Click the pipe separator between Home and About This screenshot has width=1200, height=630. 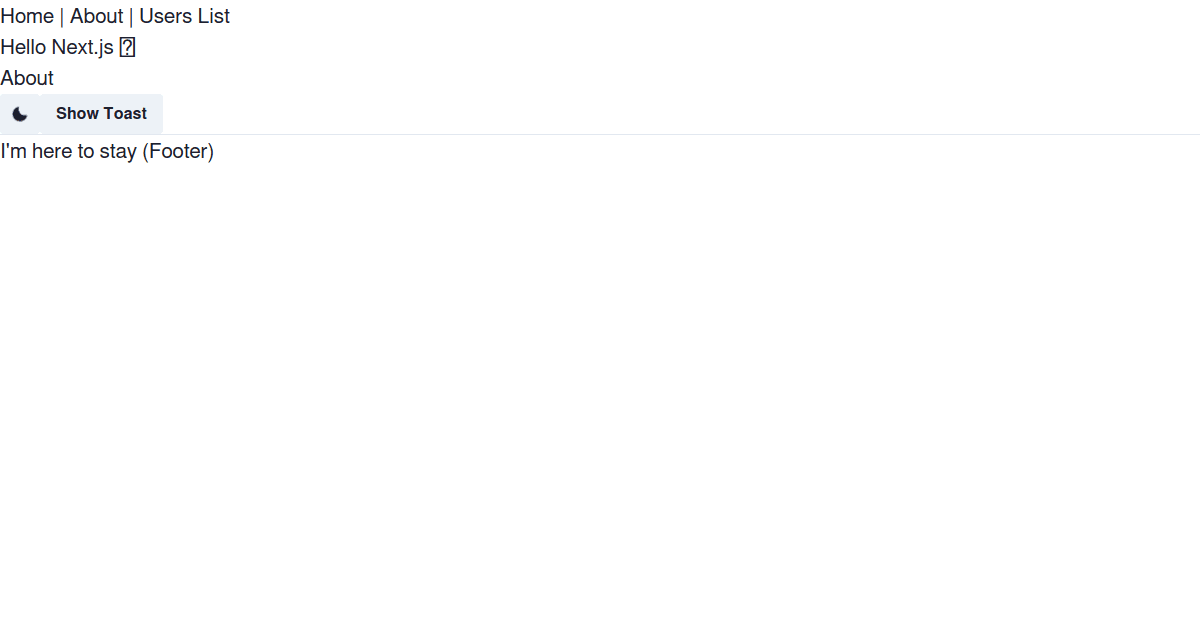pos(62,16)
